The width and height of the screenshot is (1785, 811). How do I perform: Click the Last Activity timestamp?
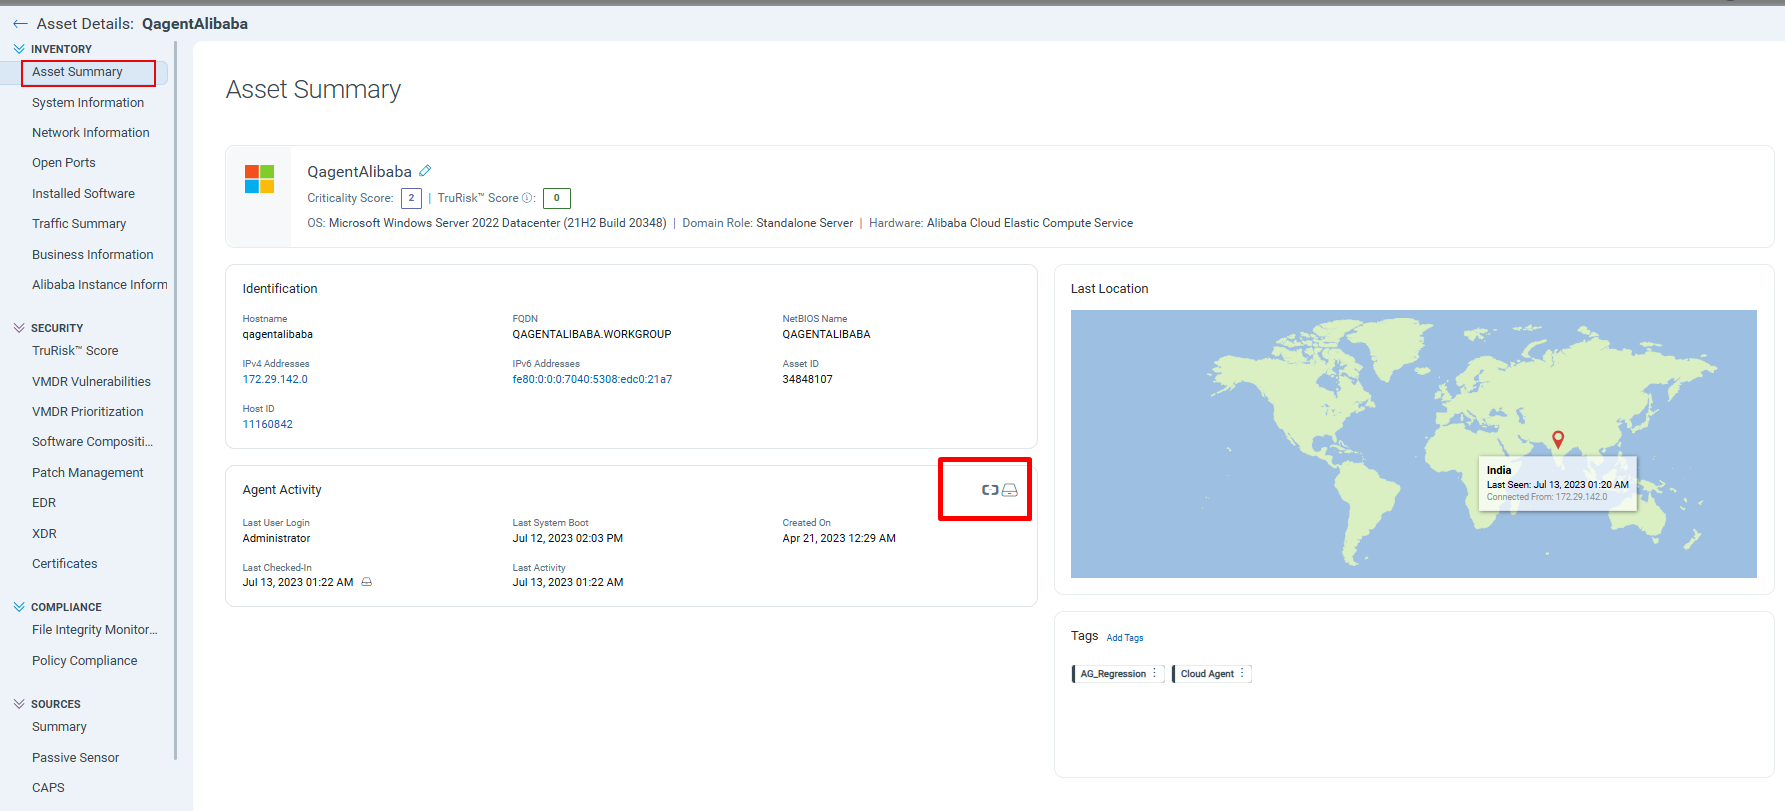[567, 582]
